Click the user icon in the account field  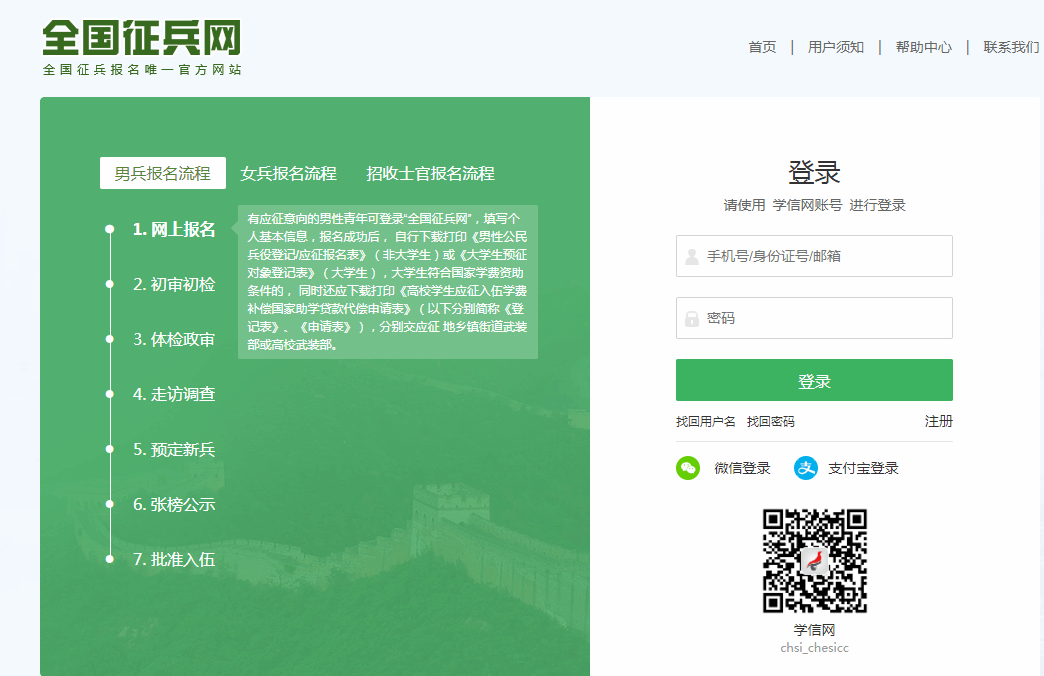point(692,256)
